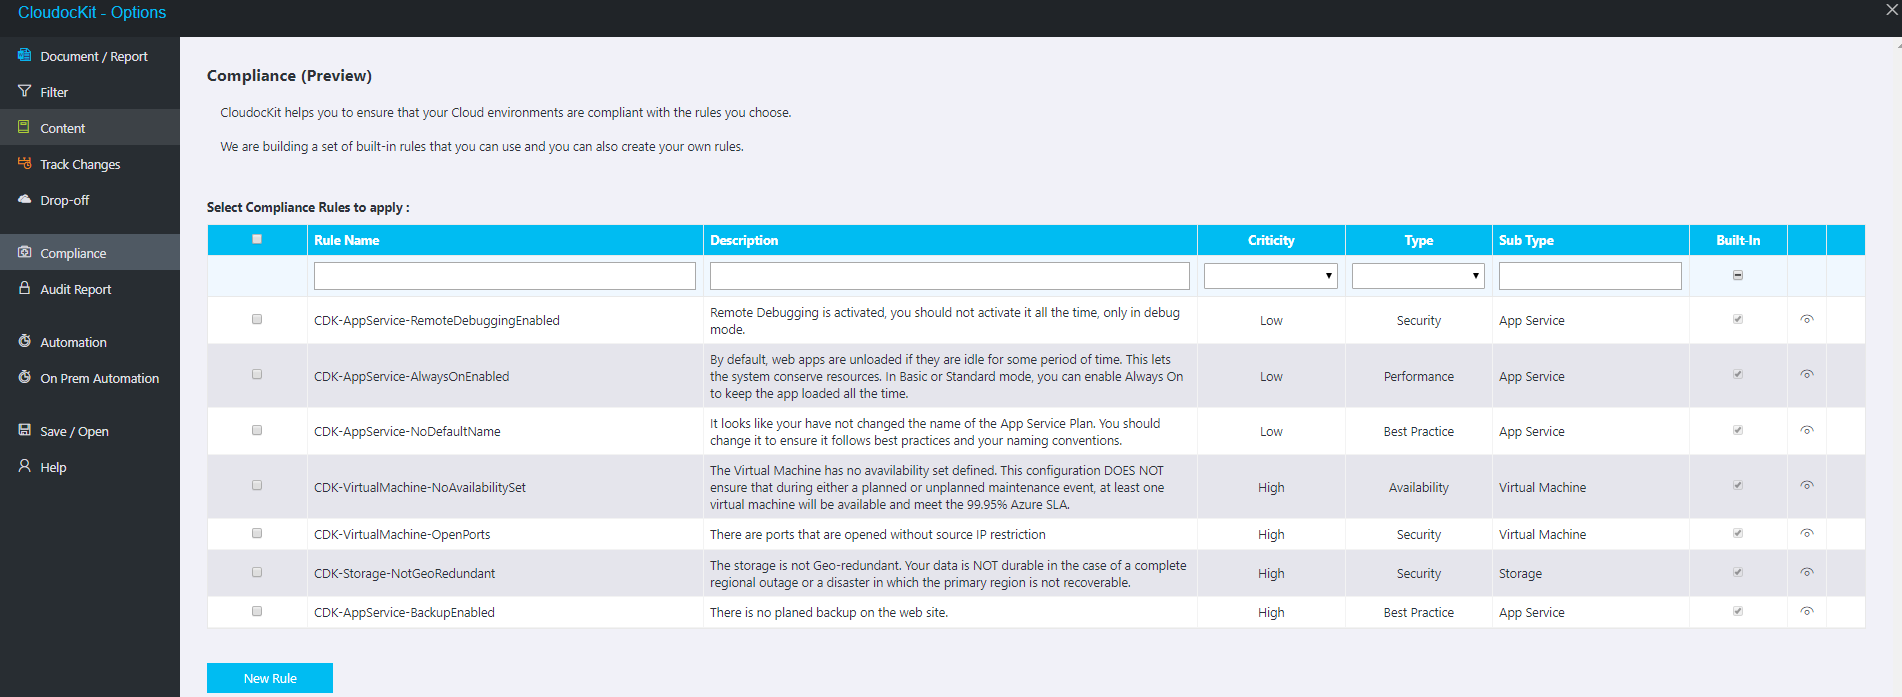Click eye icon for CDK-AppService-BackupEnabled rule
1902x697 pixels.
[1807, 612]
